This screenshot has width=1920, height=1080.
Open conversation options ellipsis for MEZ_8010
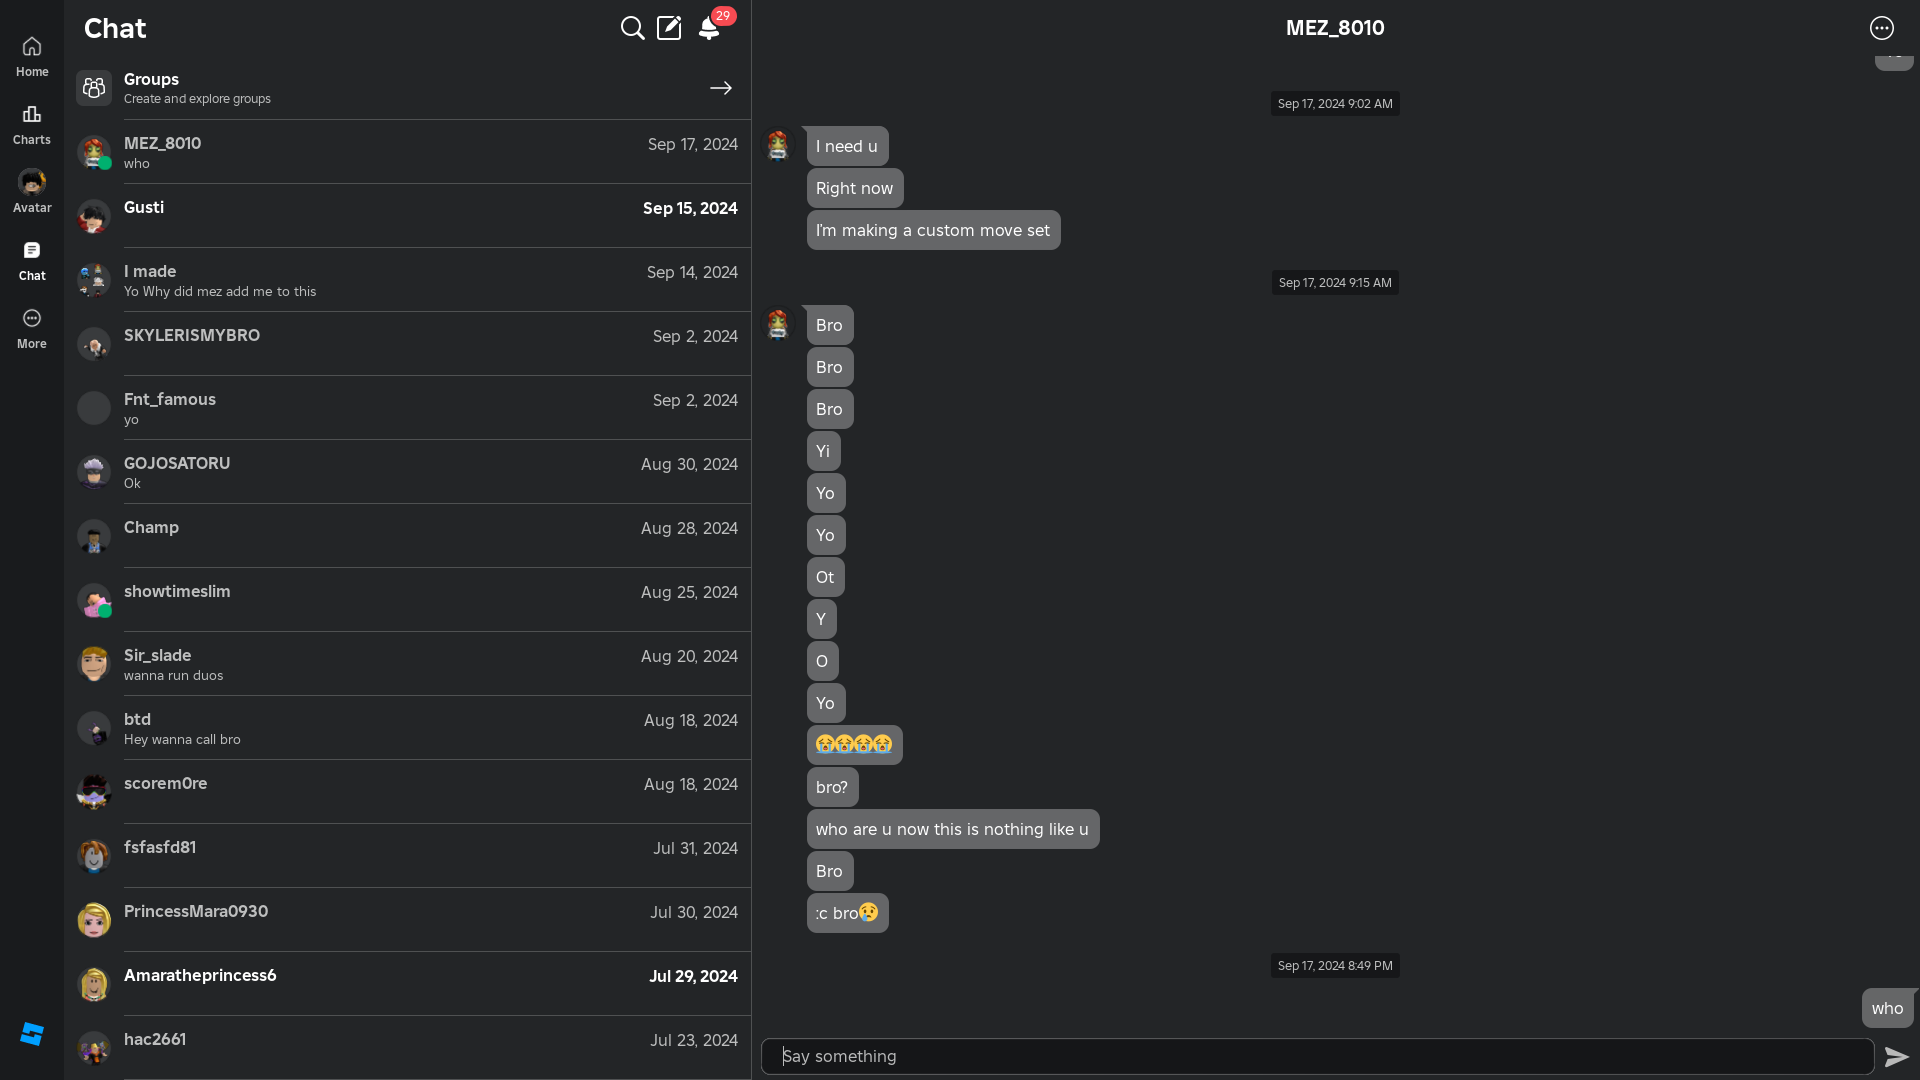pyautogui.click(x=1881, y=28)
